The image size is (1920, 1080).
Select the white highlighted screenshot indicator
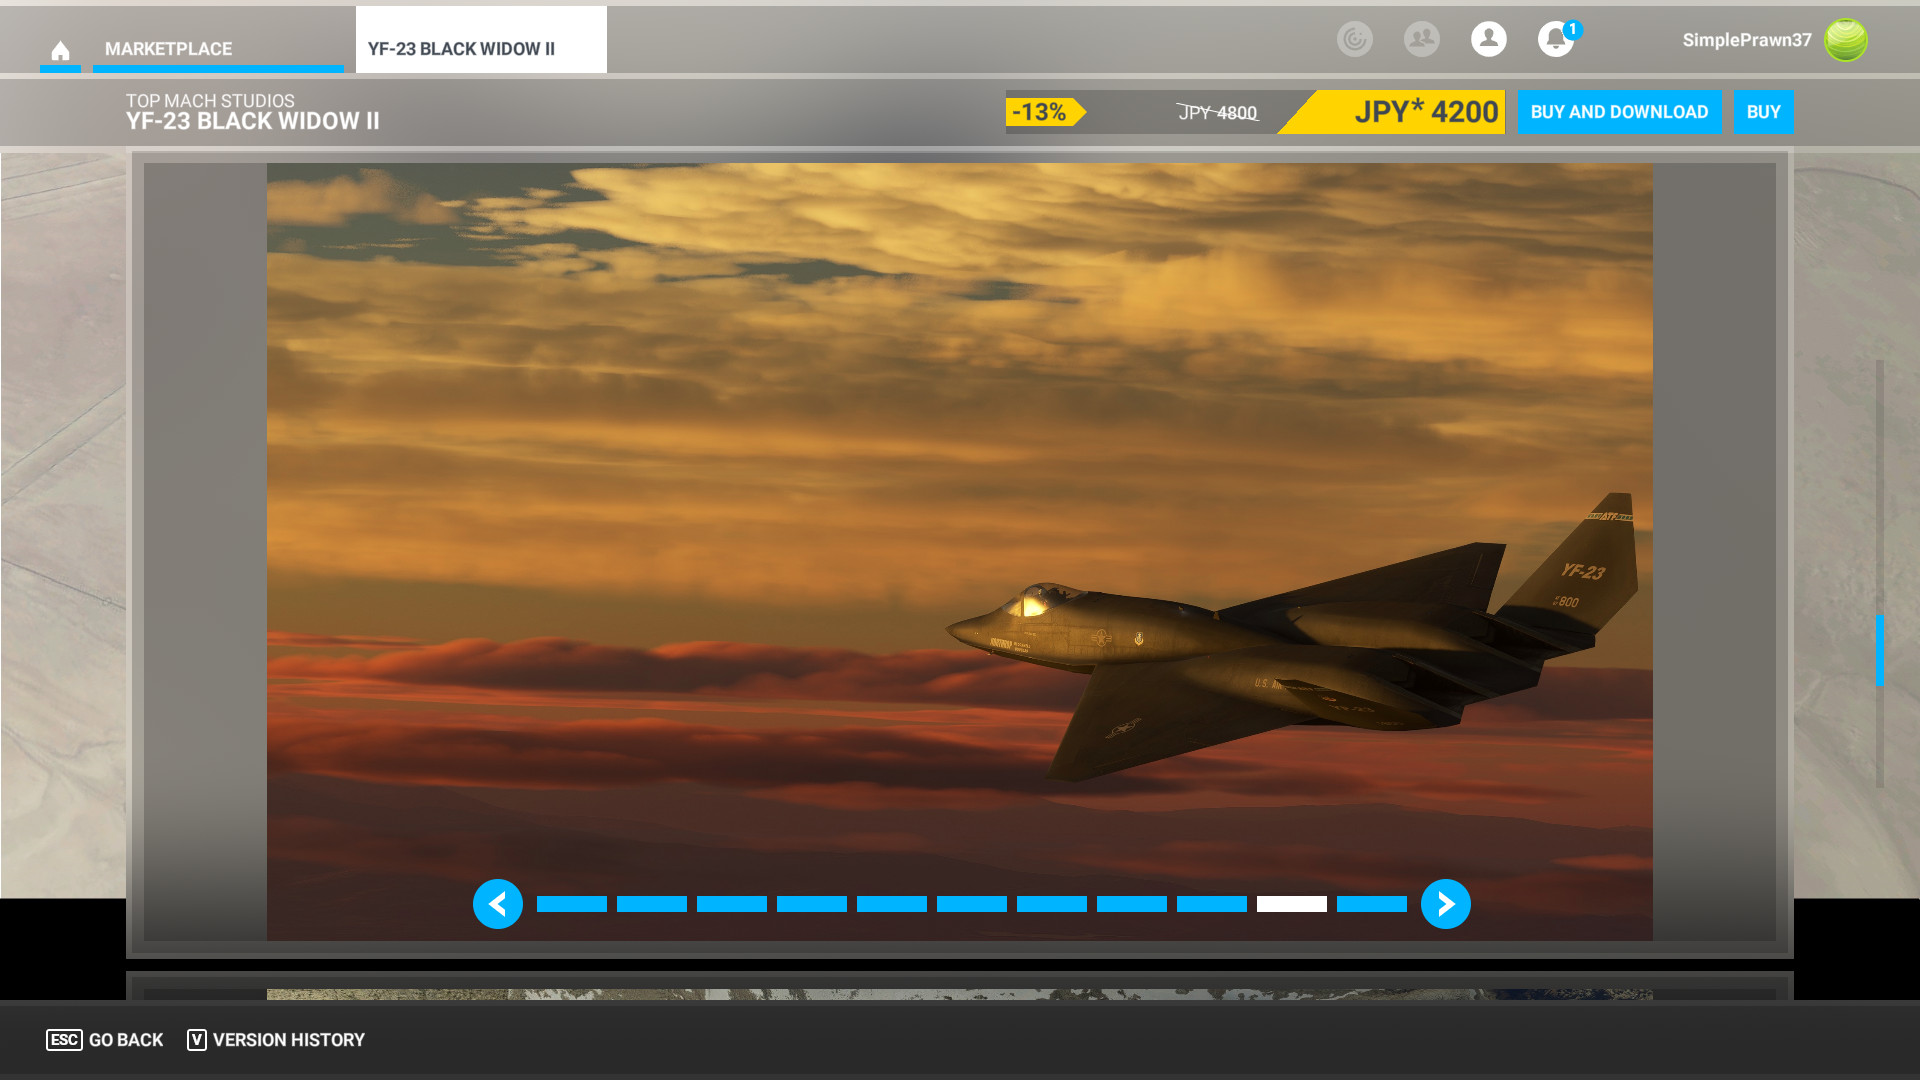[1291, 904]
